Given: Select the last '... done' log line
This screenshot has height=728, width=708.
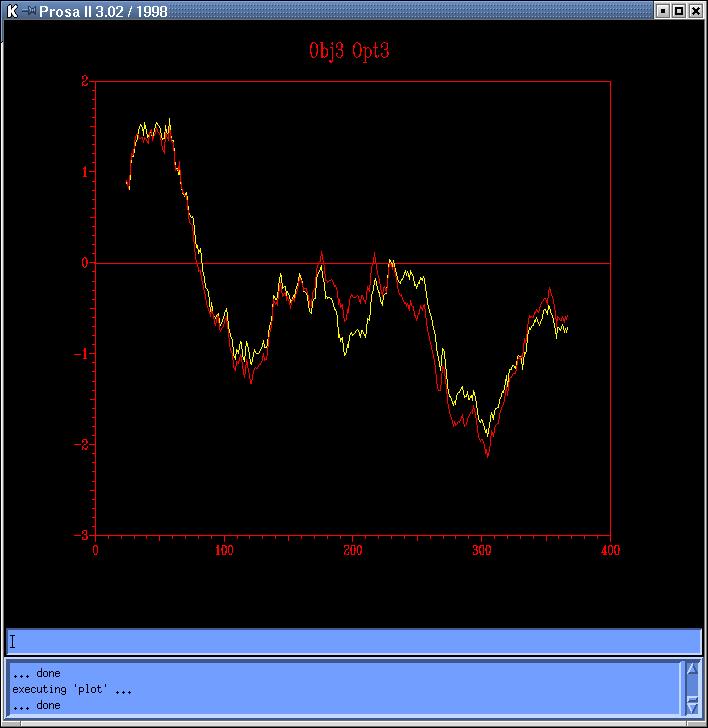Looking at the screenshot, I should click(36, 705).
